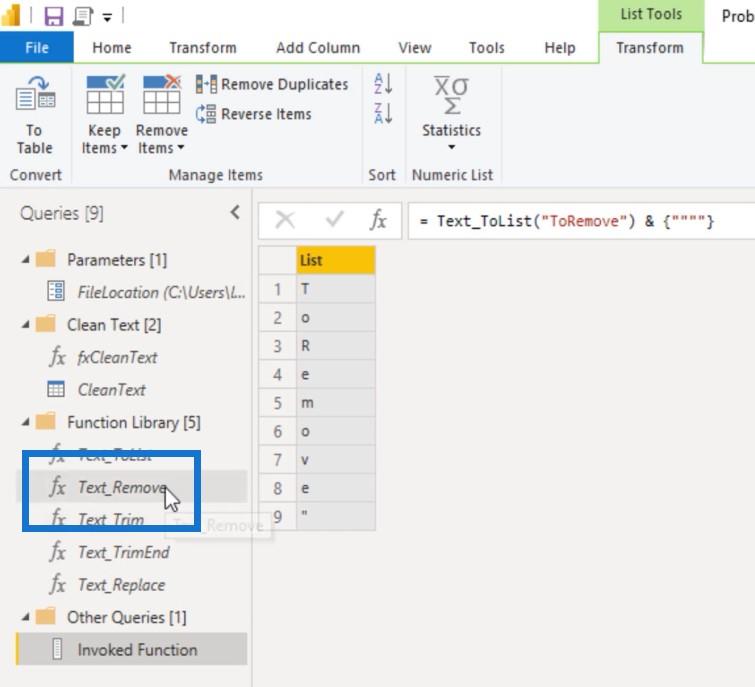Click Reverse Items
Screen dimensions: 755x687
click(254, 114)
